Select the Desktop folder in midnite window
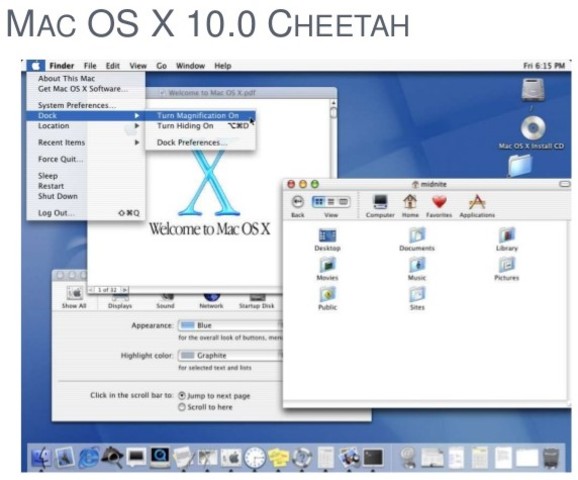The width and height of the screenshot is (578, 480). (x=327, y=240)
